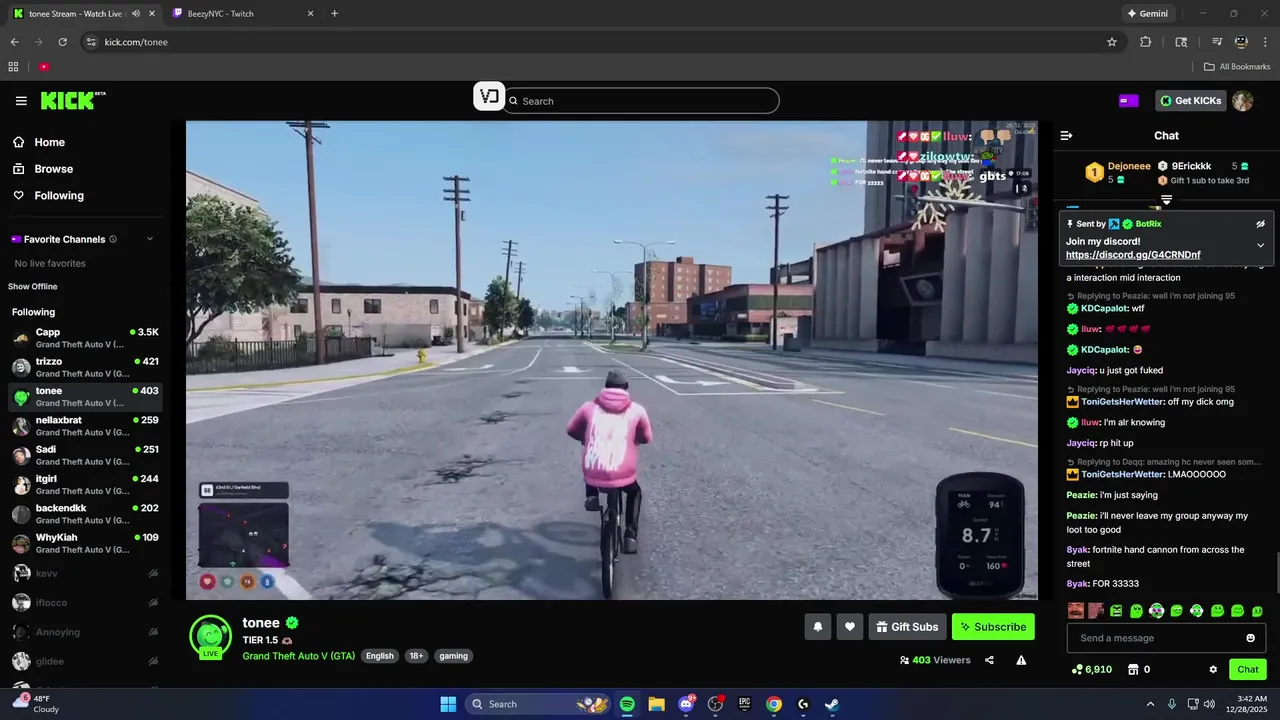Click the KICK logo
This screenshot has width=1280, height=720.
pyautogui.click(x=72, y=101)
